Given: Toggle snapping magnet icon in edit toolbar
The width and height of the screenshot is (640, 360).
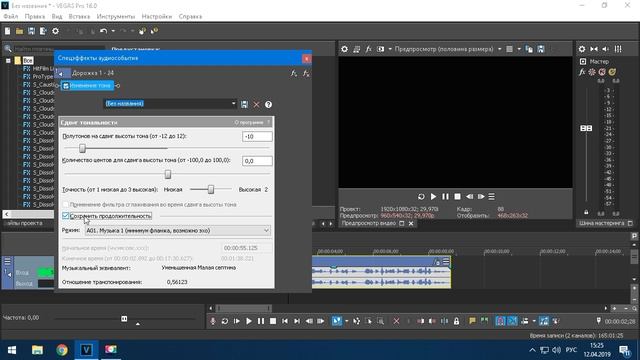Looking at the screenshot, I should click(x=500, y=321).
